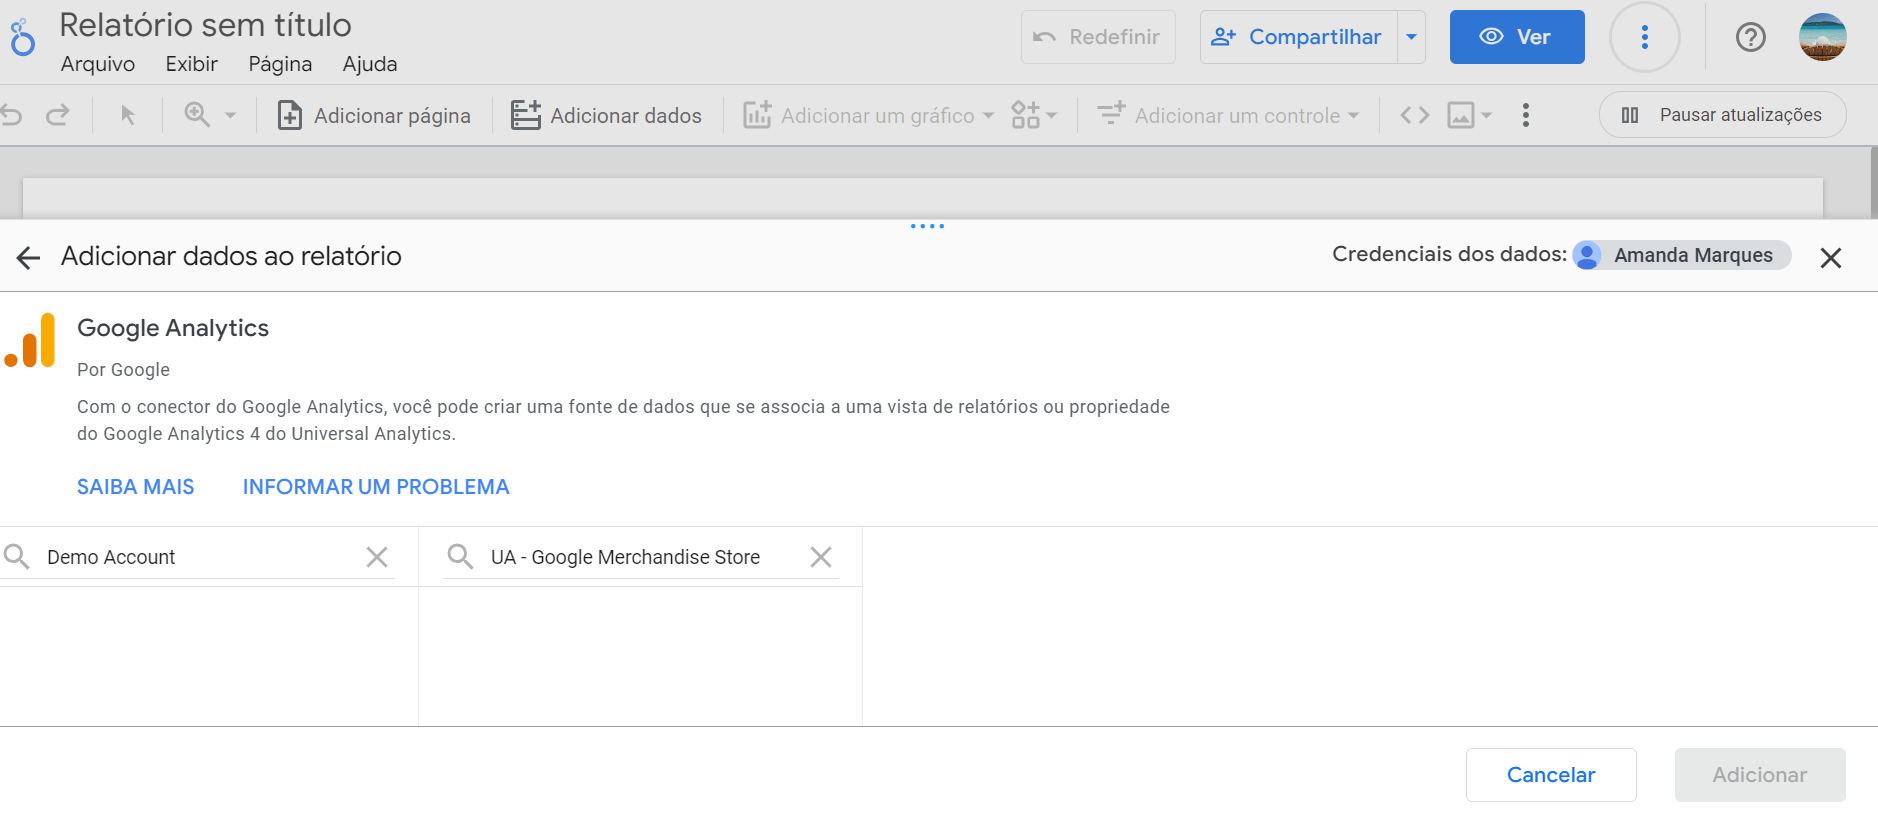Click search icon beside Demo Account
The height and width of the screenshot is (823, 1878).
[17, 556]
